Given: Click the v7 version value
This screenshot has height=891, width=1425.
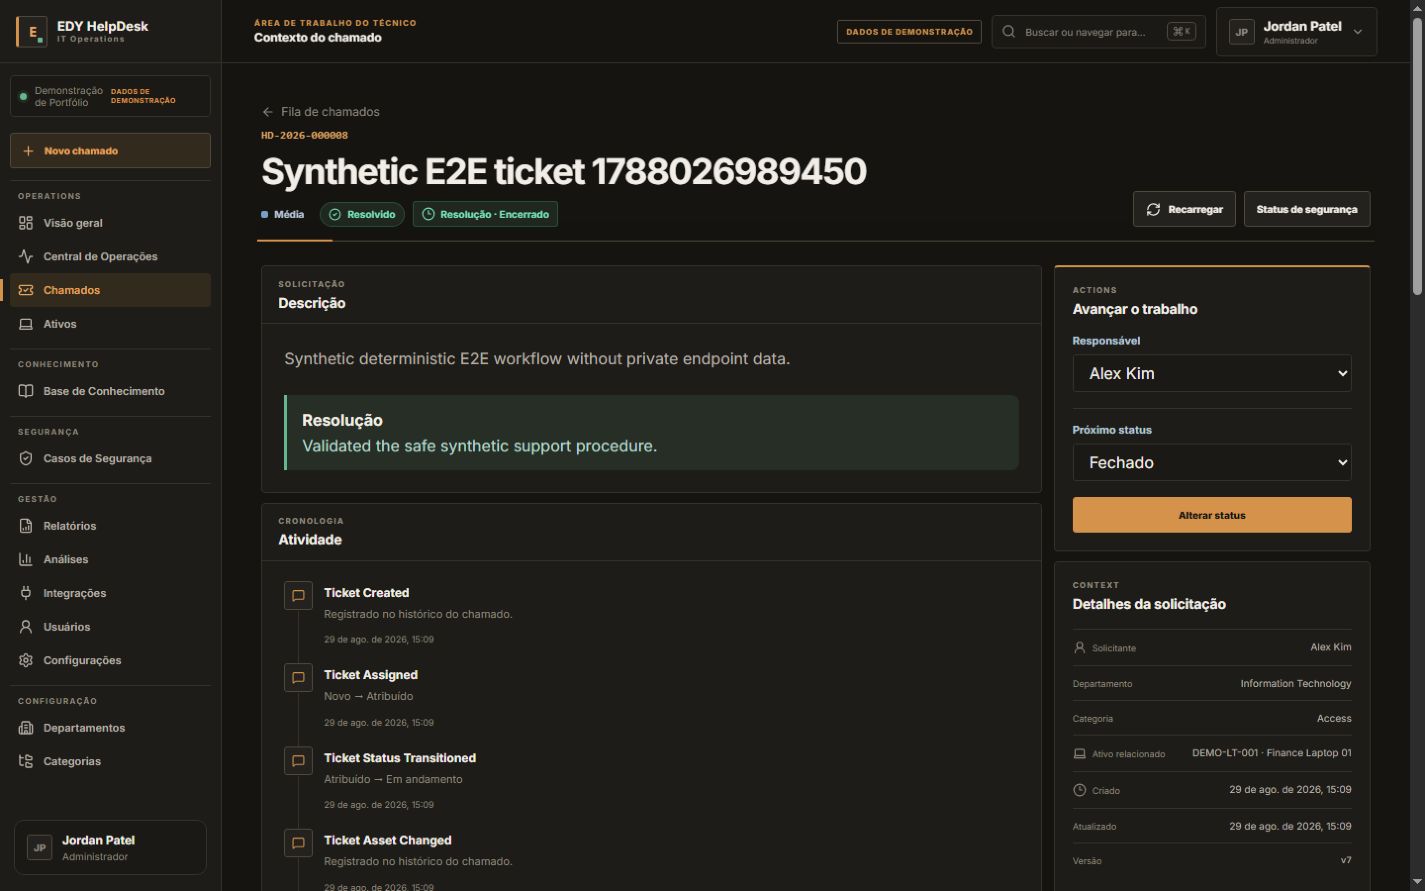Looking at the screenshot, I should [x=1346, y=860].
